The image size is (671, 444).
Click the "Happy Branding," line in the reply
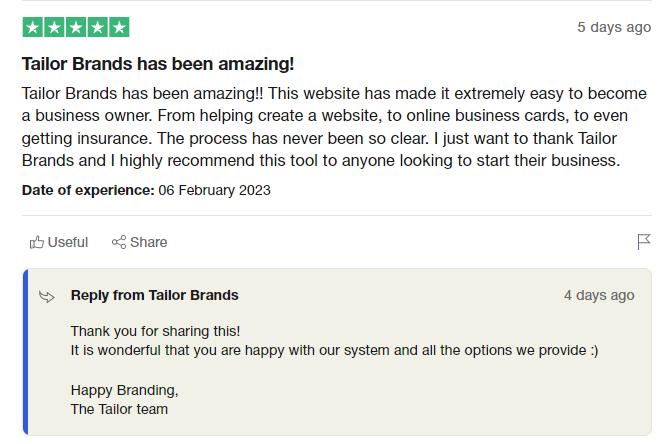coord(124,389)
